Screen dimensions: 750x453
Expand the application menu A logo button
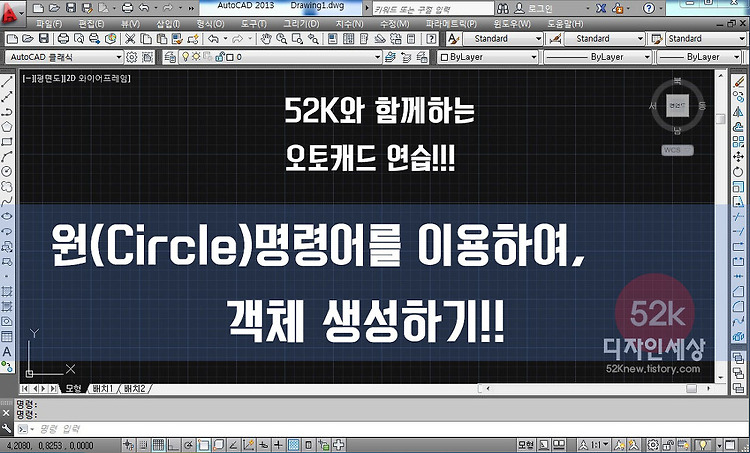click(13, 13)
